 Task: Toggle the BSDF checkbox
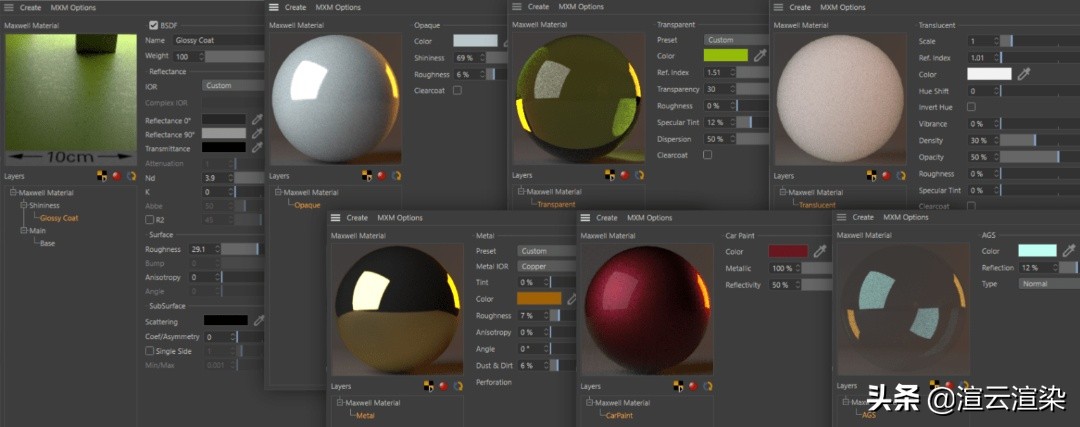pyautogui.click(x=153, y=25)
